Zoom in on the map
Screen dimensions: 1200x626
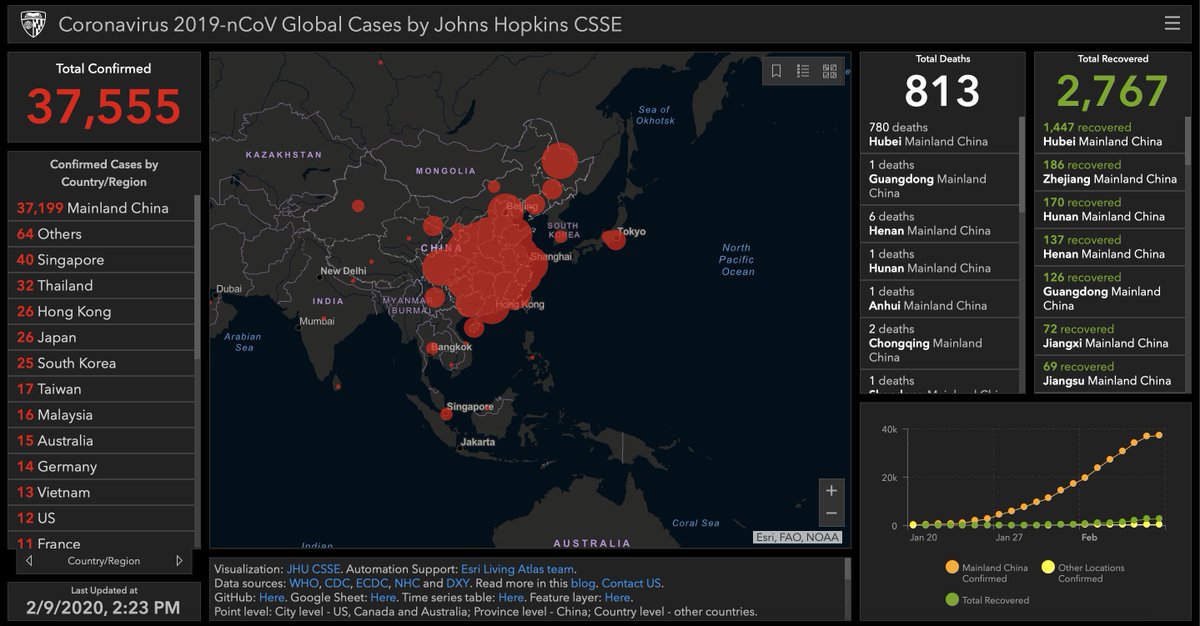831,490
